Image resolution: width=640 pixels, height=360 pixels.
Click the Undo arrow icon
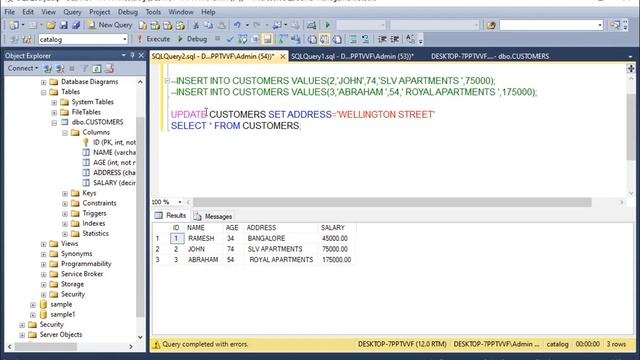coord(237,25)
